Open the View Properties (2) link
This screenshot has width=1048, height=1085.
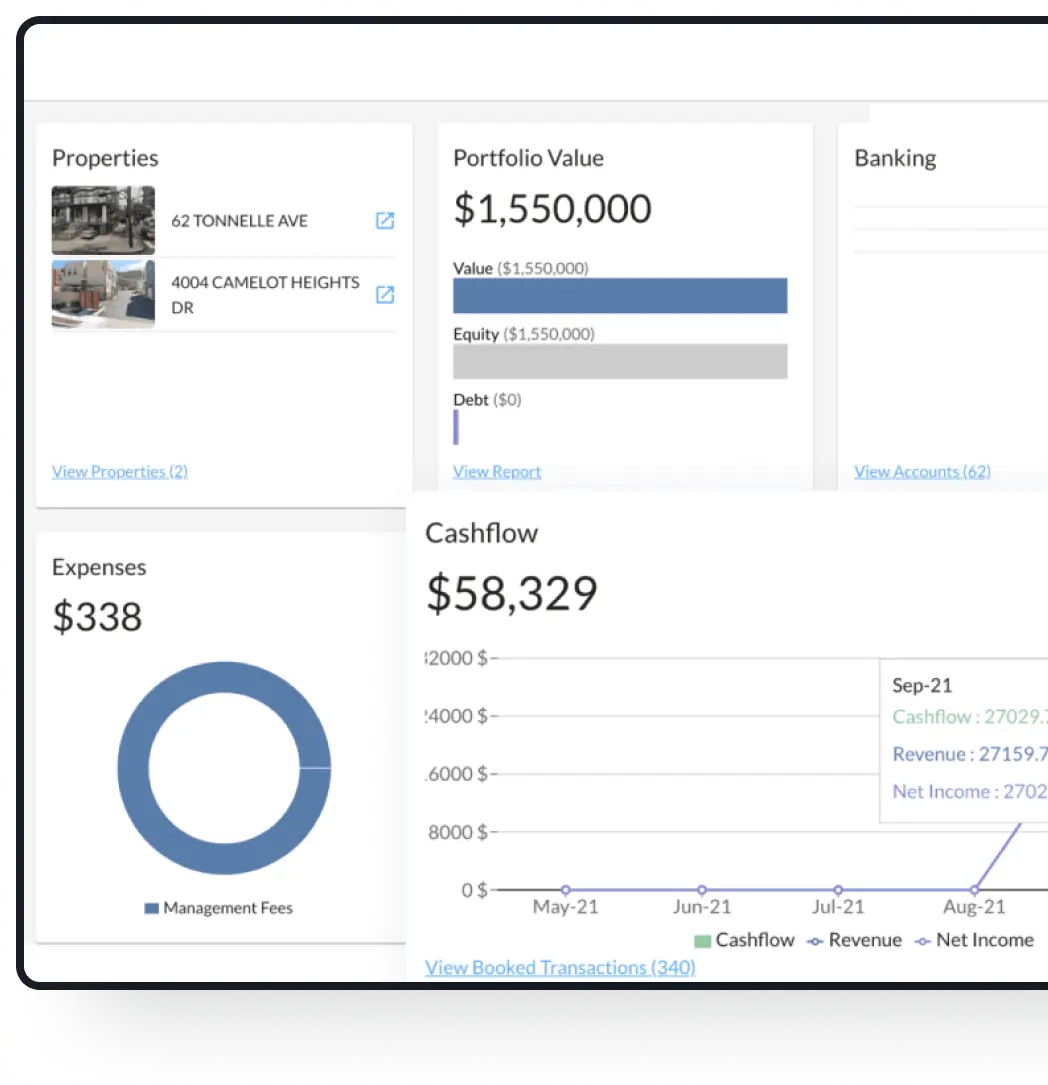(119, 472)
